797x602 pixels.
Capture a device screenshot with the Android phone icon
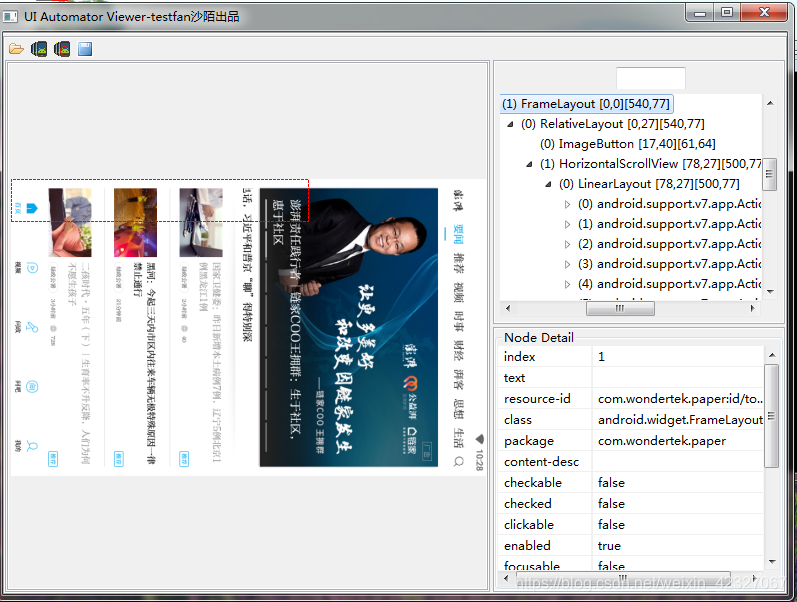pyautogui.click(x=39, y=49)
